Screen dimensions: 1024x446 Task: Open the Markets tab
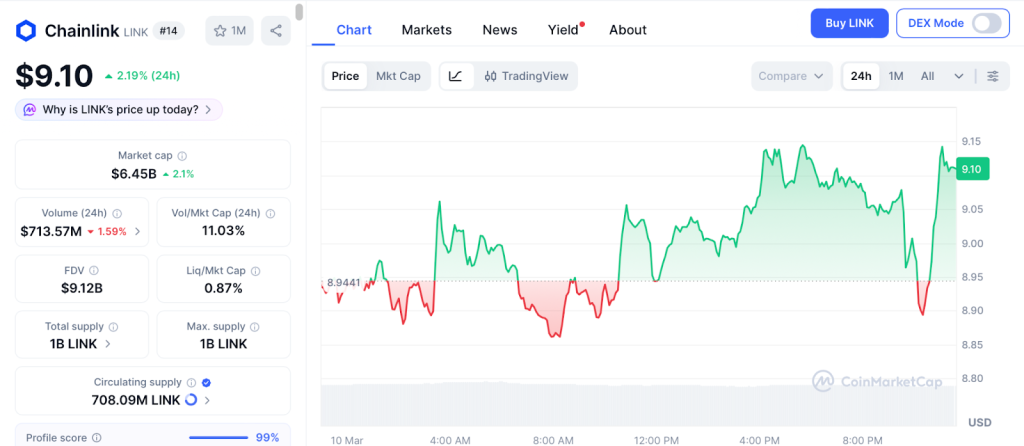click(426, 30)
